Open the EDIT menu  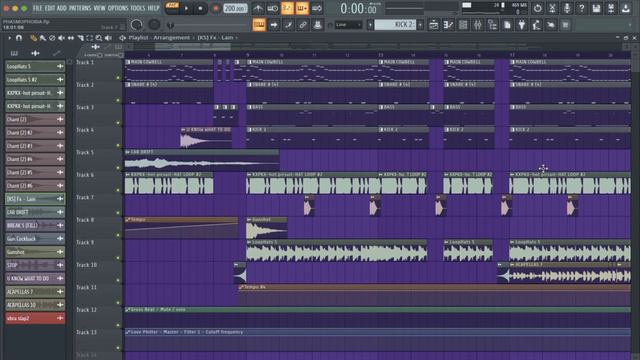click(x=50, y=8)
